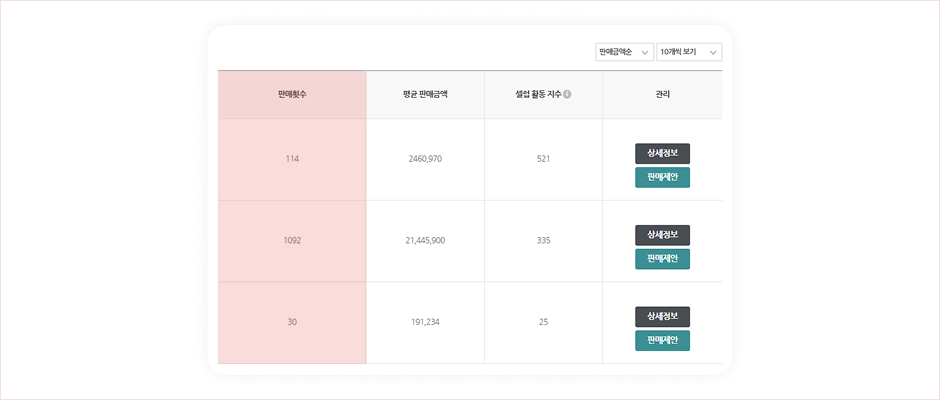Click 판매제안 button in the 114 row
940x400 pixels.
[x=662, y=178]
